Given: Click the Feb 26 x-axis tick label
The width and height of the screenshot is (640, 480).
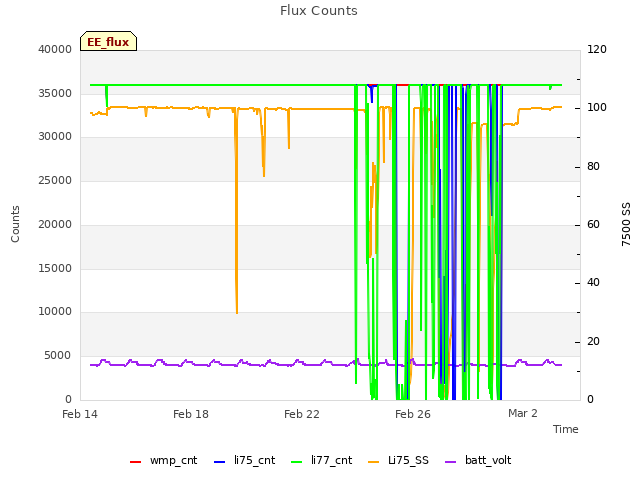Looking at the screenshot, I should 413,414.
